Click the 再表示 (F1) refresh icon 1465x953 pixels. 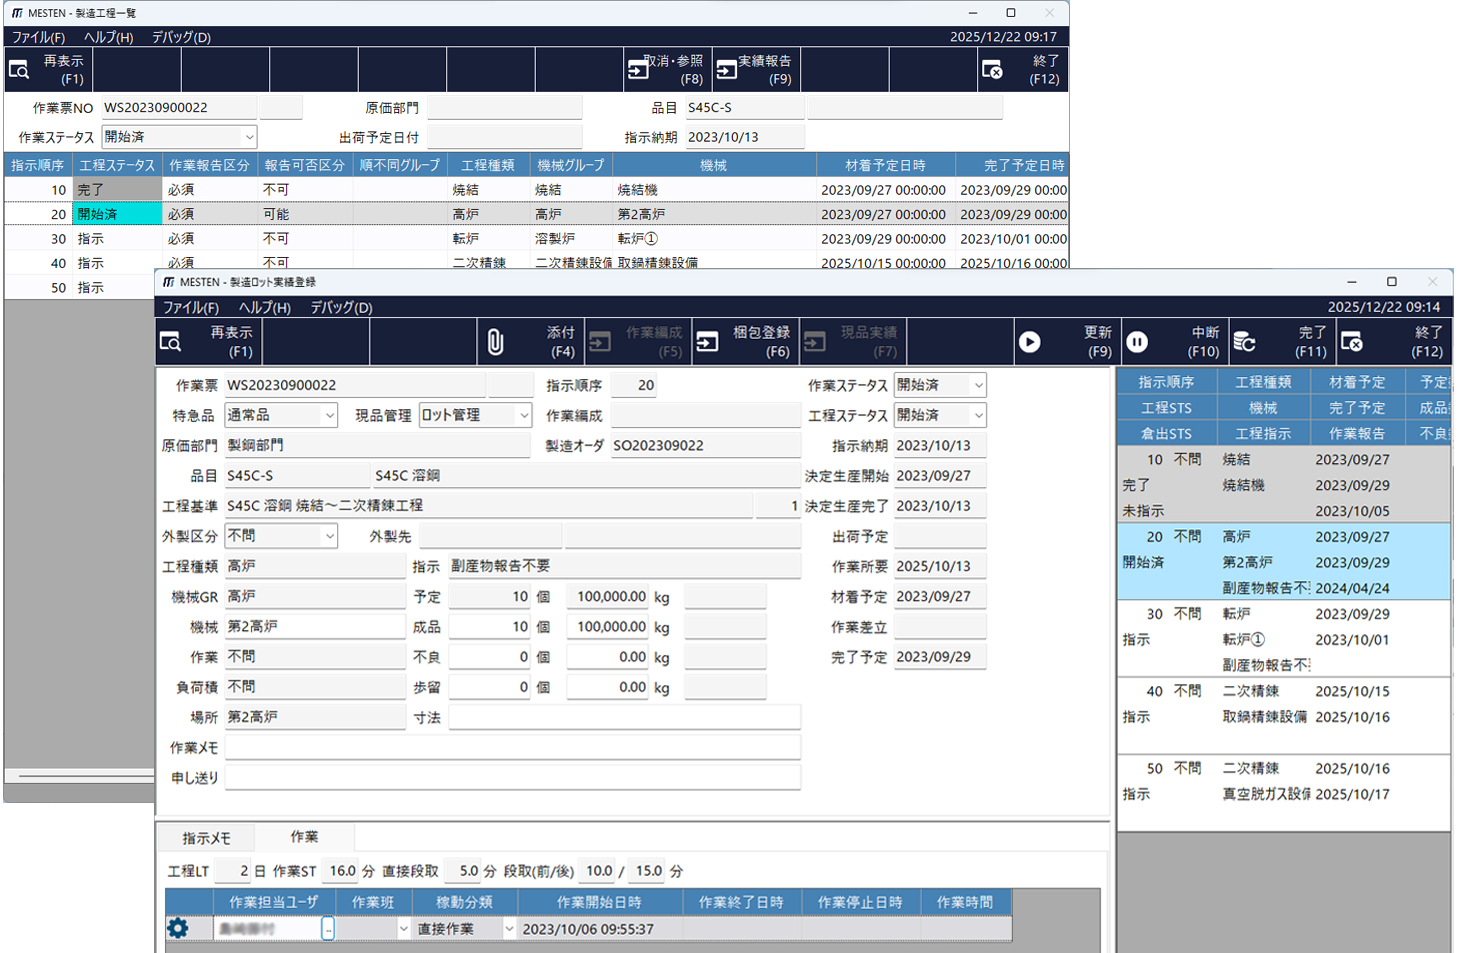coord(172,341)
